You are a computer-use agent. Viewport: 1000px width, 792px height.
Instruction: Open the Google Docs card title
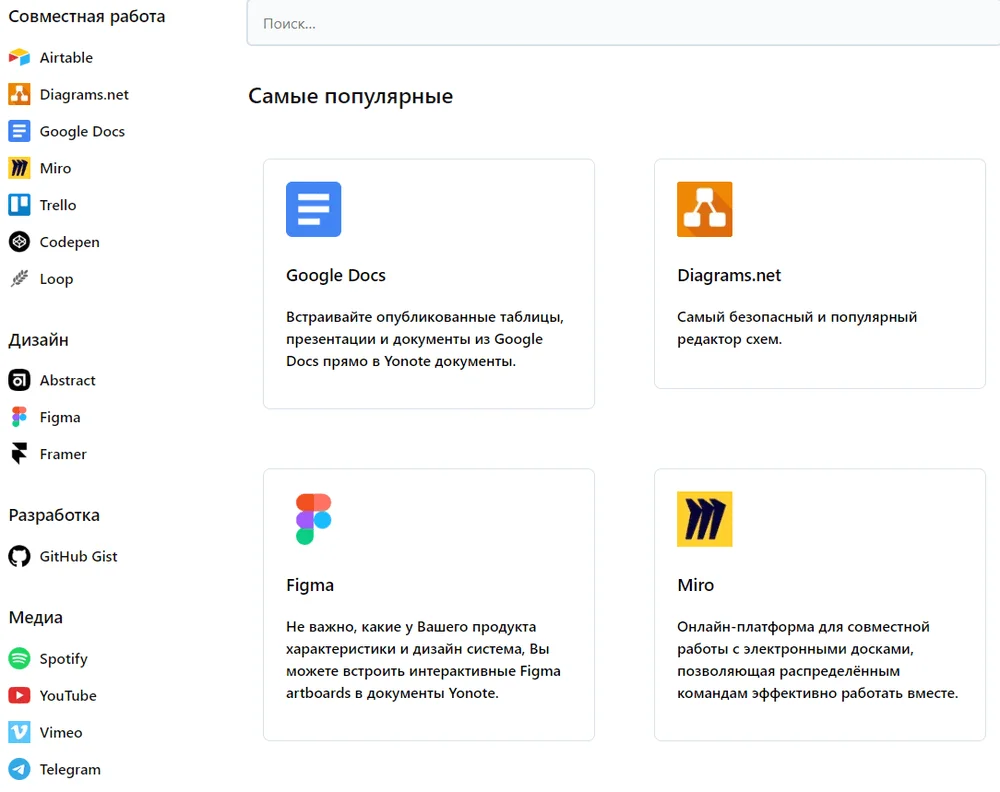click(336, 276)
